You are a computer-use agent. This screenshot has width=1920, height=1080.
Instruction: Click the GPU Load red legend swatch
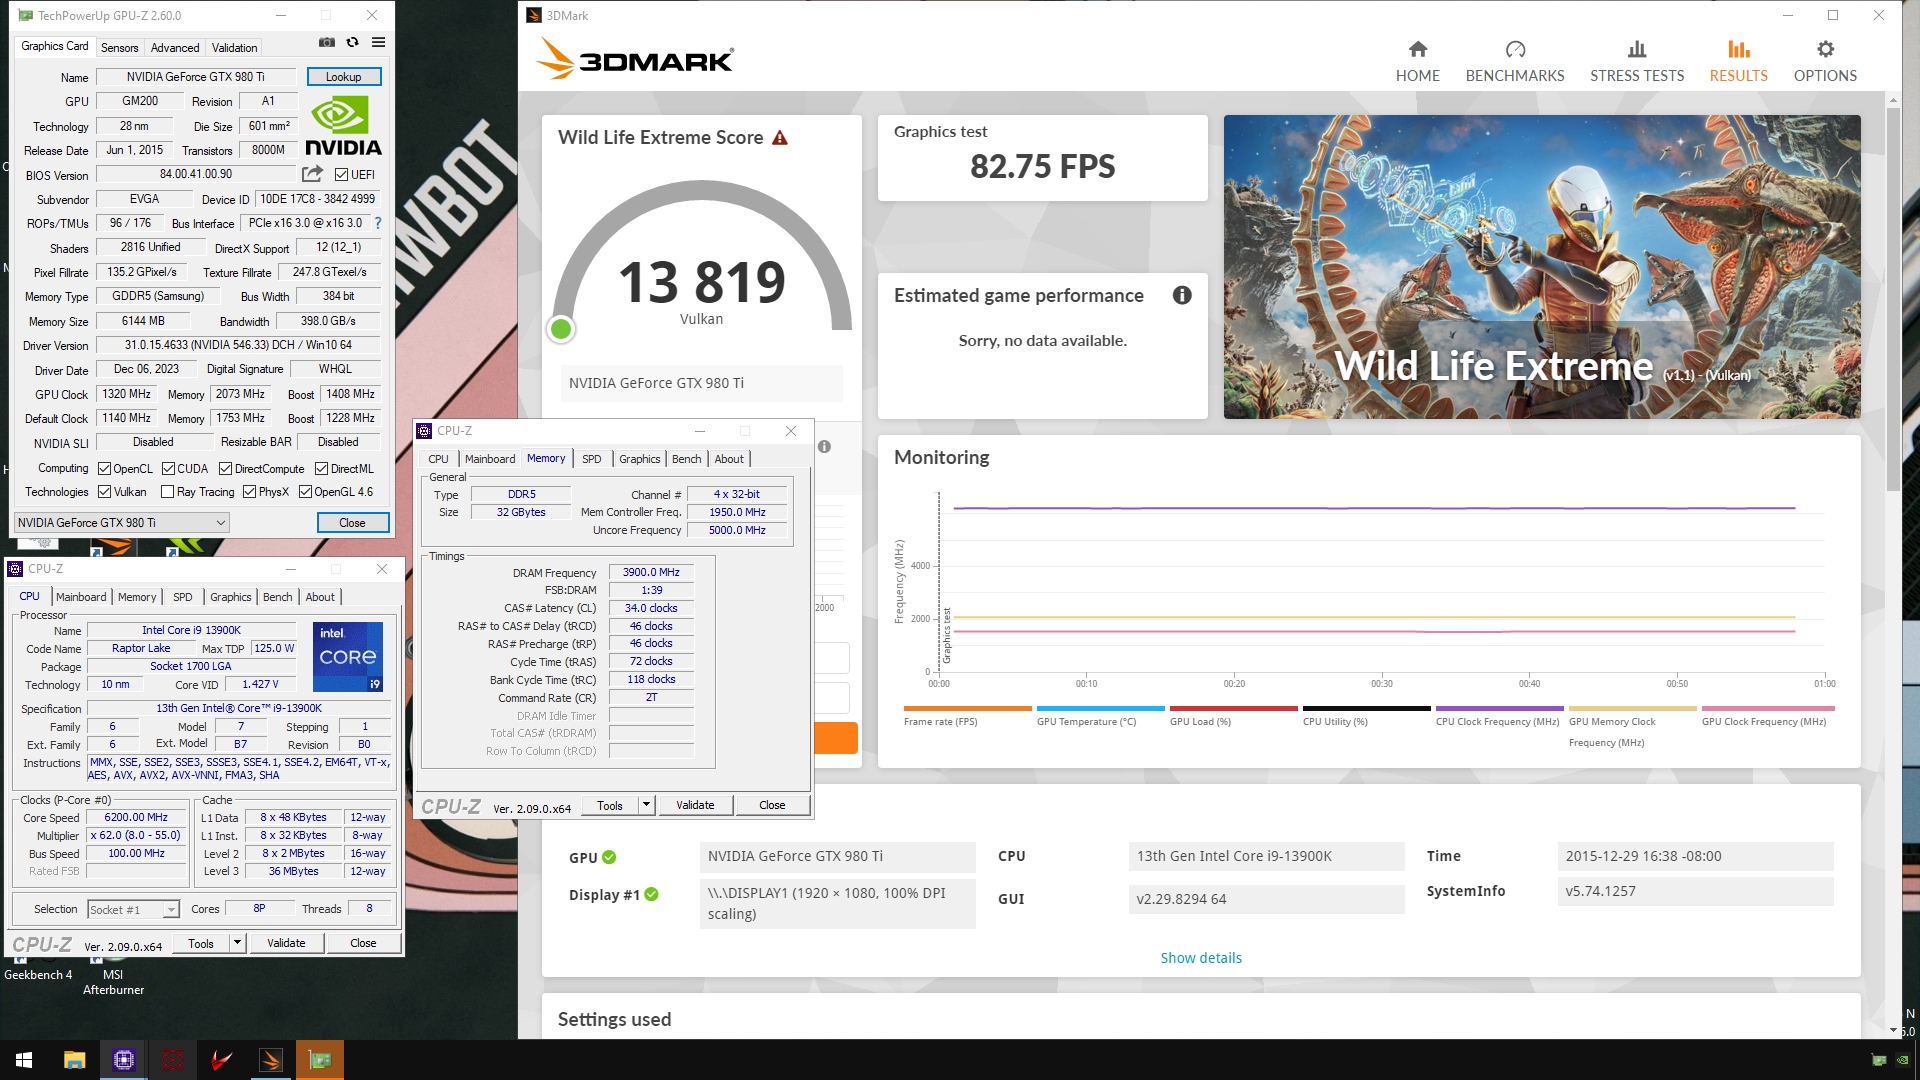(x=1233, y=708)
